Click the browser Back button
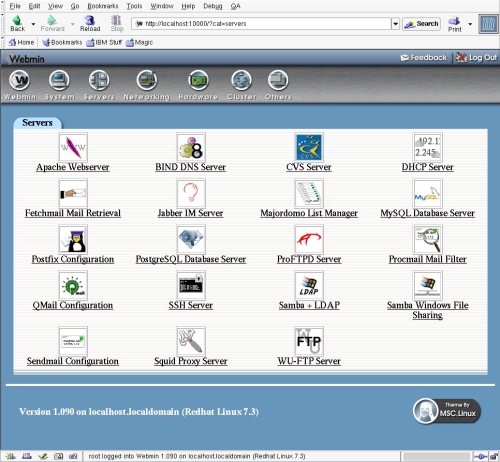 [17, 24]
